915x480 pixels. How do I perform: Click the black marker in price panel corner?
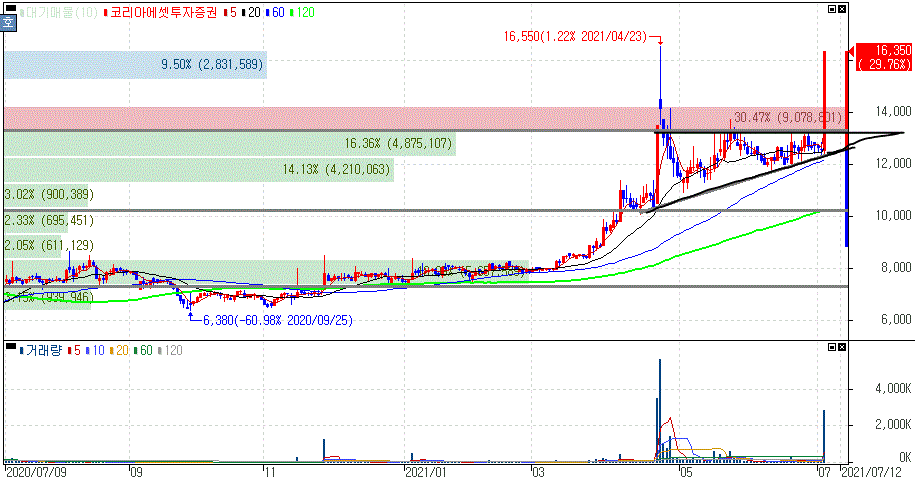coord(11,8)
